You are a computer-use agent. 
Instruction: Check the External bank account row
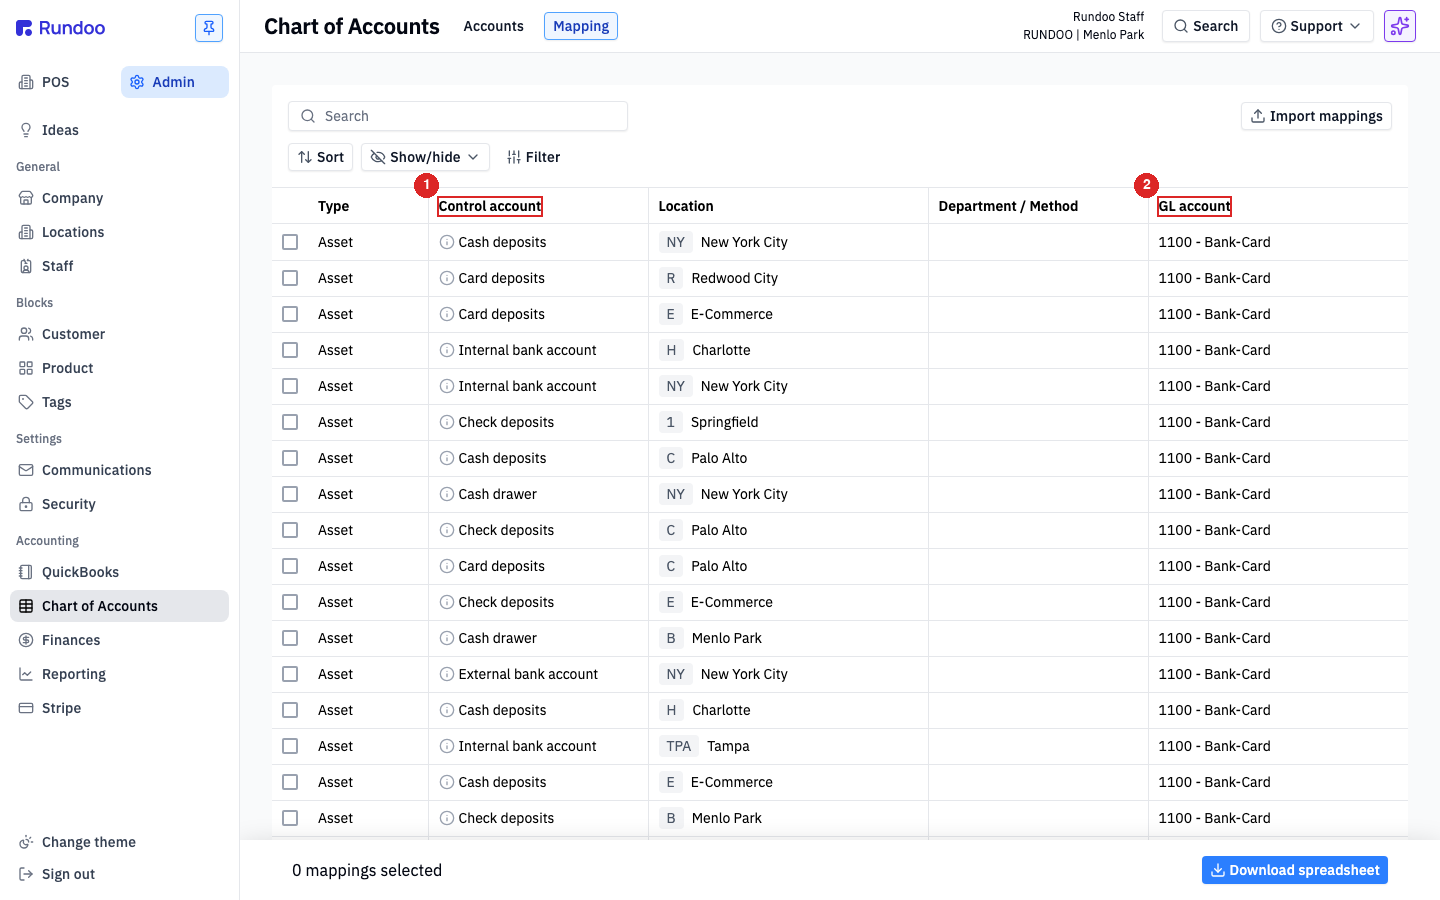(290, 674)
